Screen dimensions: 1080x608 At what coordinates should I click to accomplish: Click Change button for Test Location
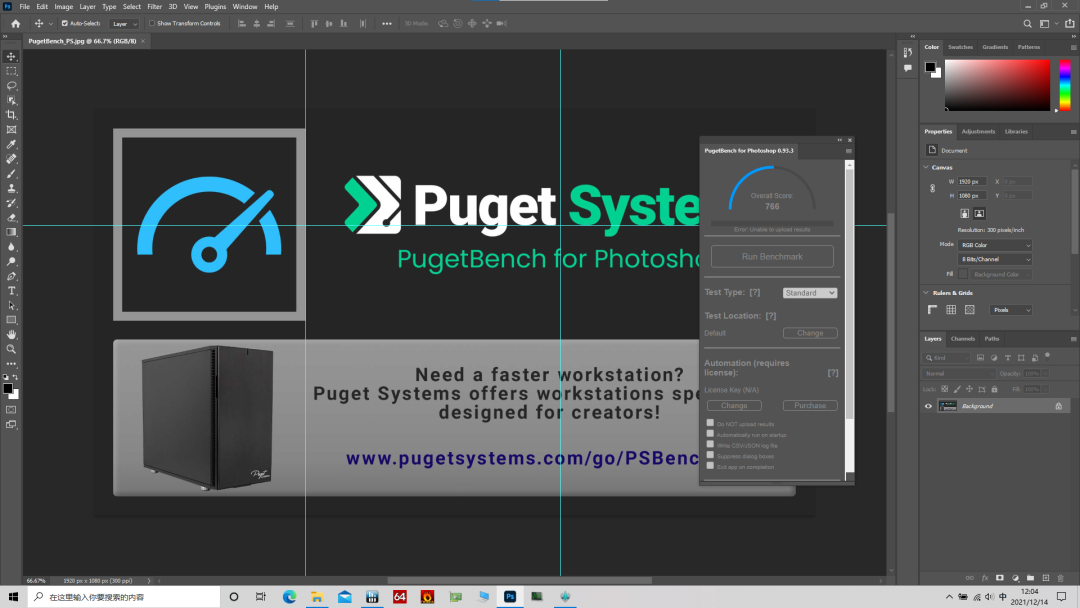tap(810, 333)
